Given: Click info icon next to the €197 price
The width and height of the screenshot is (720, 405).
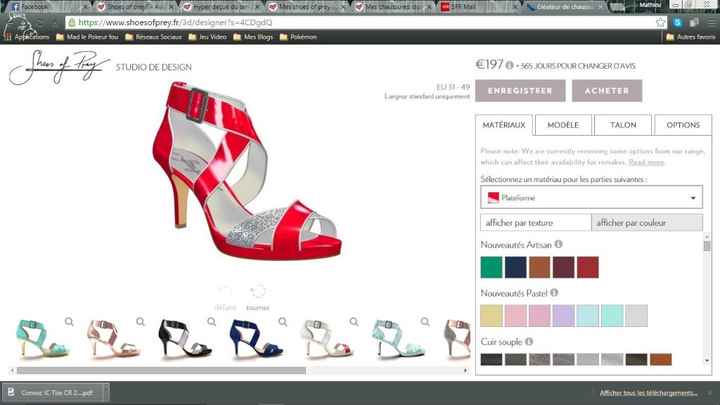Looking at the screenshot, I should tap(509, 66).
